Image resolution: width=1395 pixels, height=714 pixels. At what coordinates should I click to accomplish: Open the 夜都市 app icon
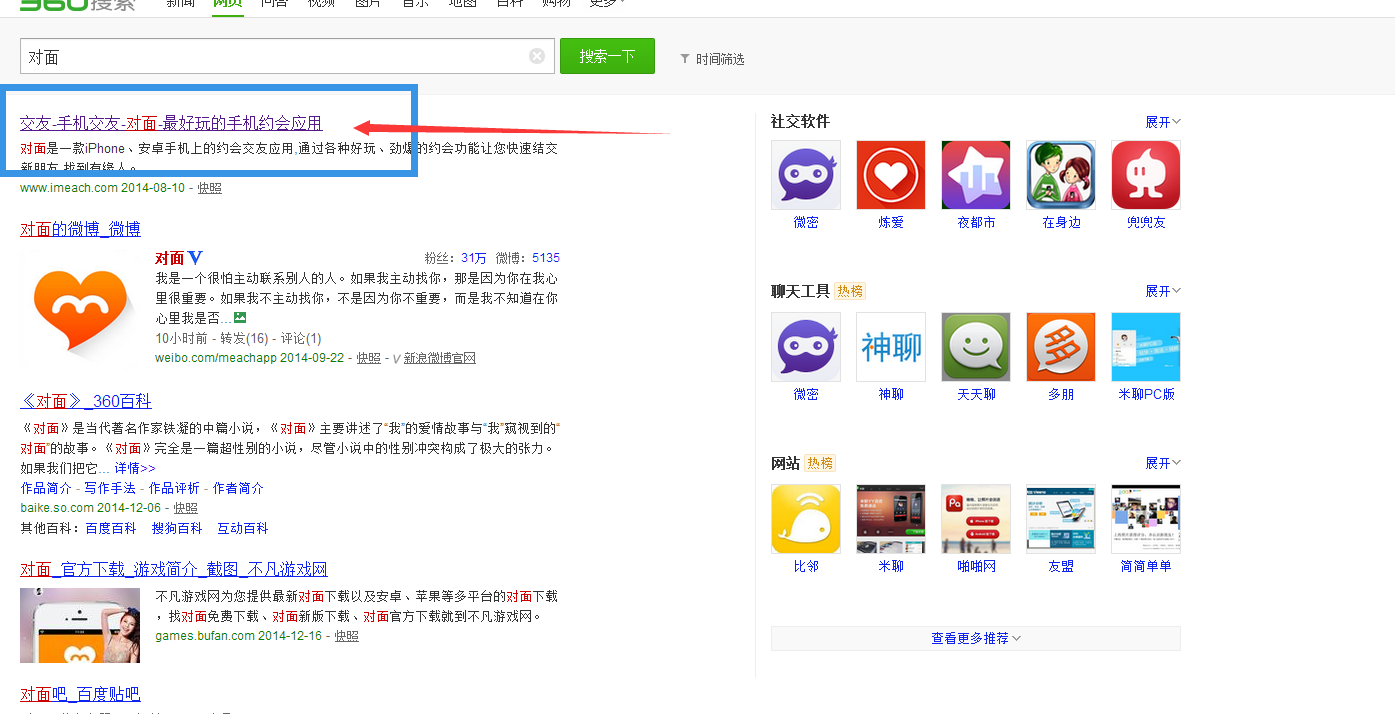pyautogui.click(x=976, y=175)
